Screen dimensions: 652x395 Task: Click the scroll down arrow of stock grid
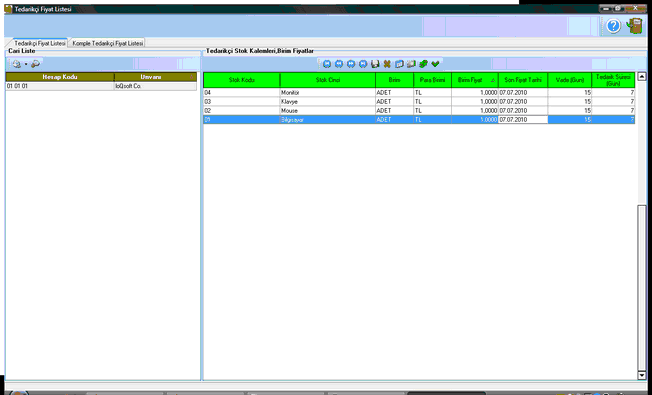point(642,375)
